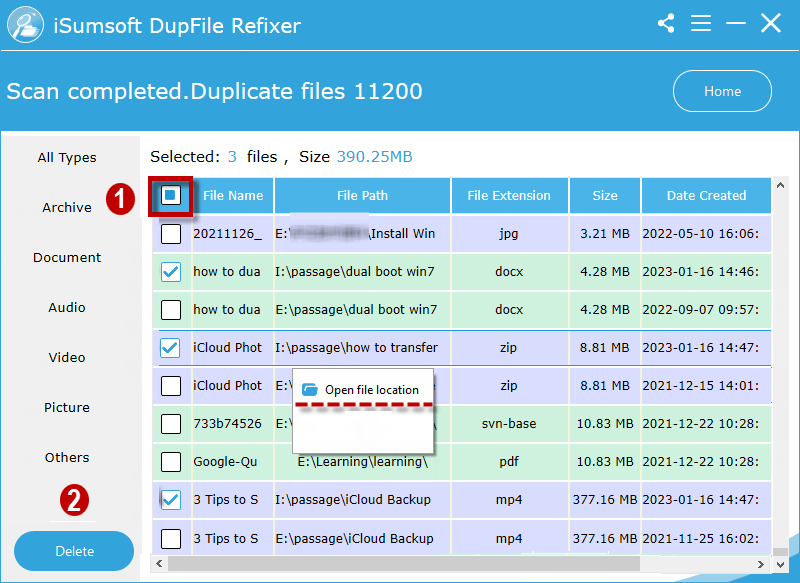Close the DupFile Refixer window

pyautogui.click(x=770, y=23)
